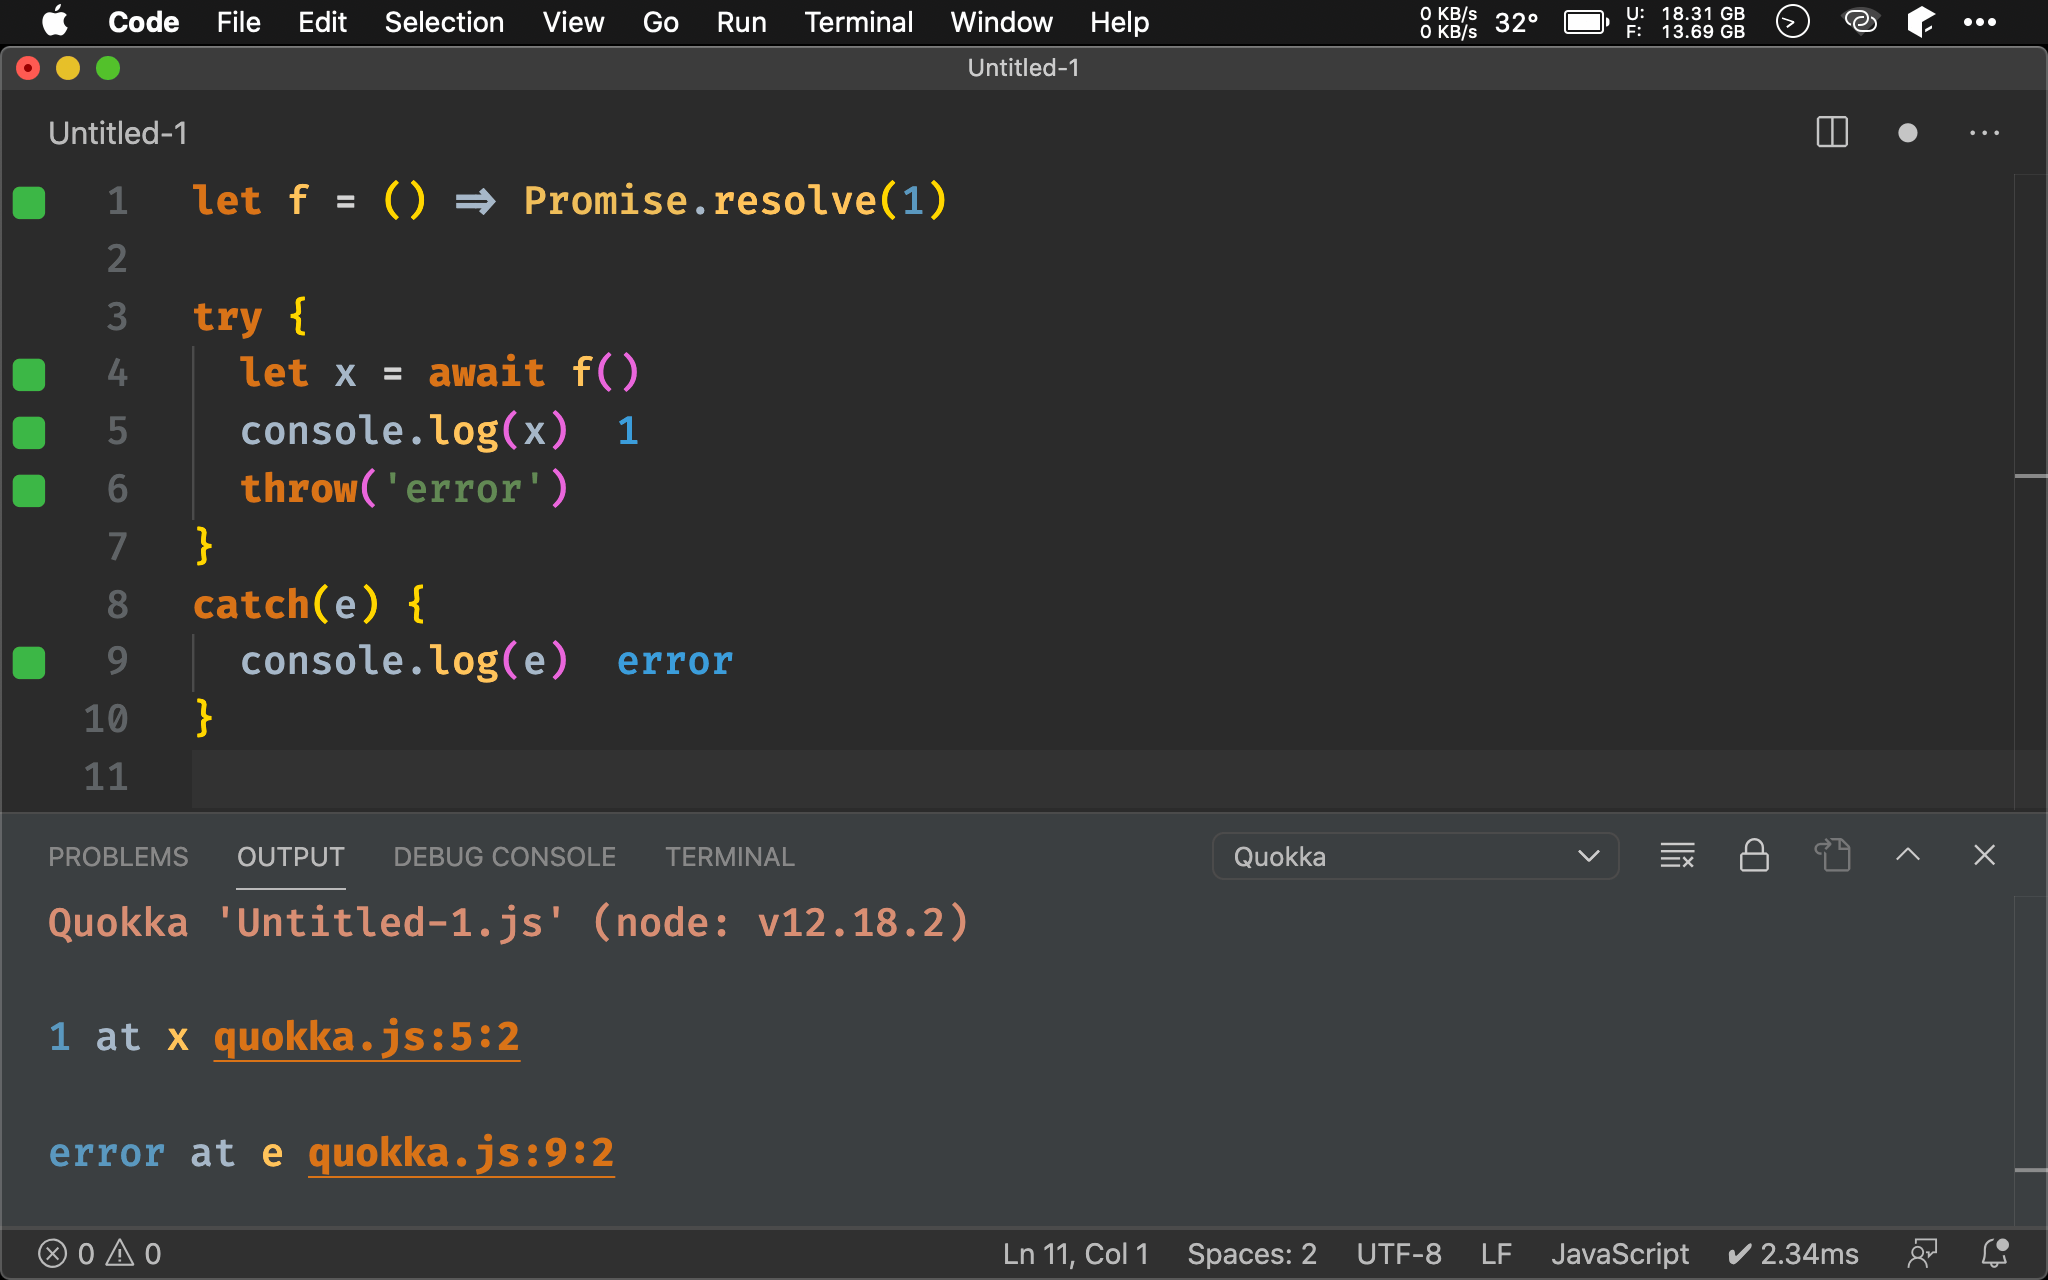Click the TERMINAL tab
Viewport: 2048px width, 1280px height.
pos(728,855)
